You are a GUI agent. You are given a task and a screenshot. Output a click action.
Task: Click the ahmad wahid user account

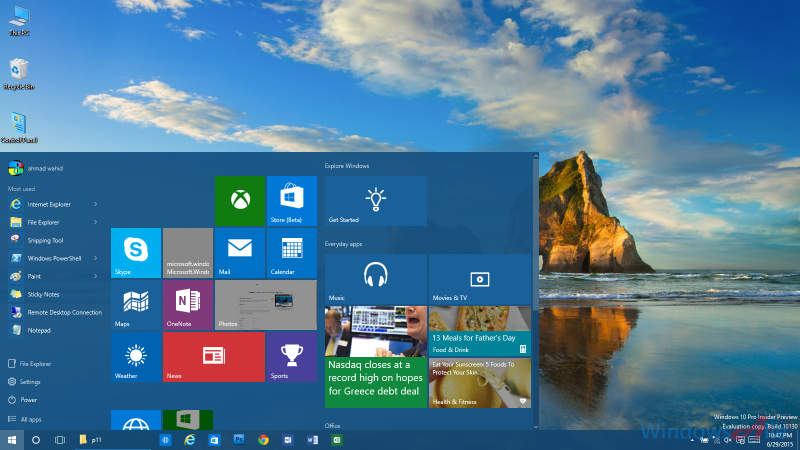point(40,168)
